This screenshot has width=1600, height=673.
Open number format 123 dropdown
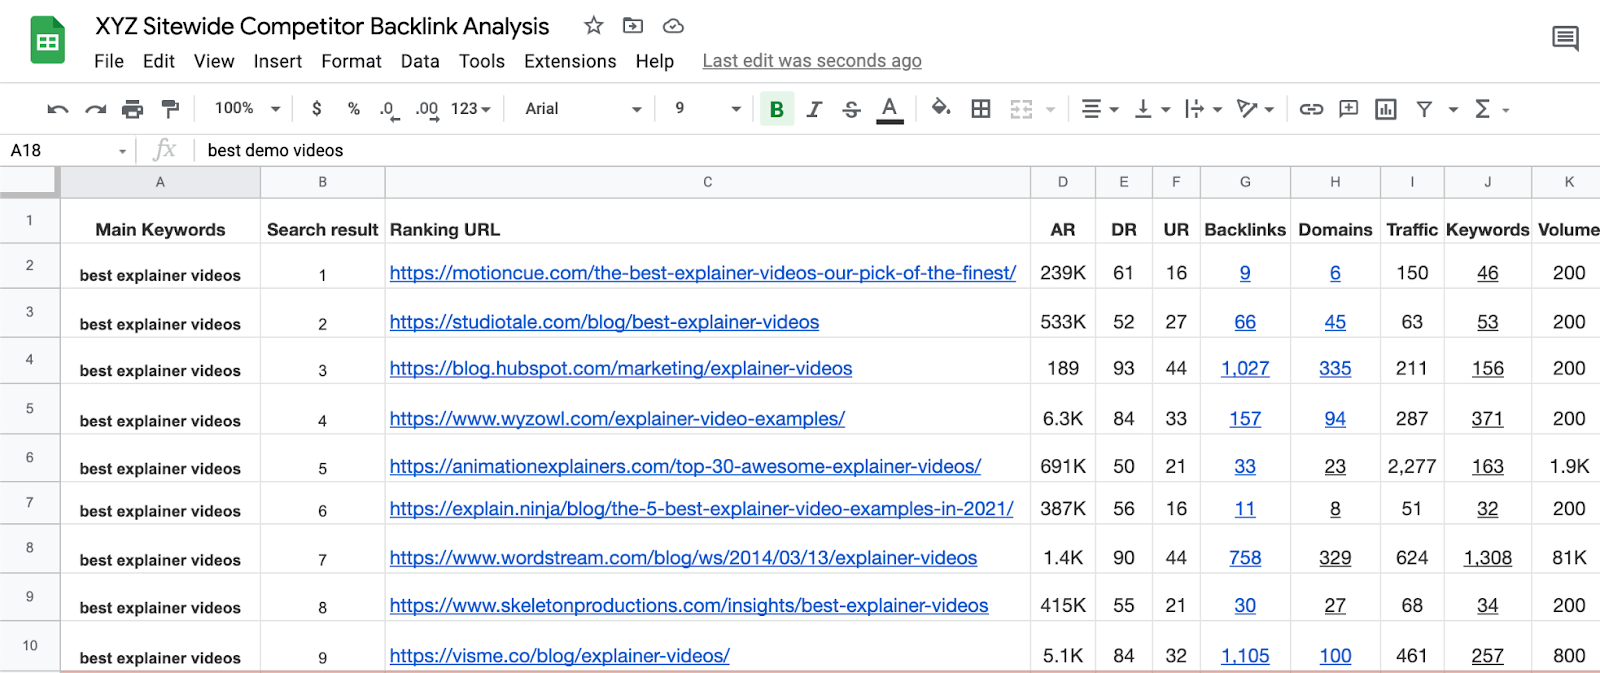(x=470, y=109)
